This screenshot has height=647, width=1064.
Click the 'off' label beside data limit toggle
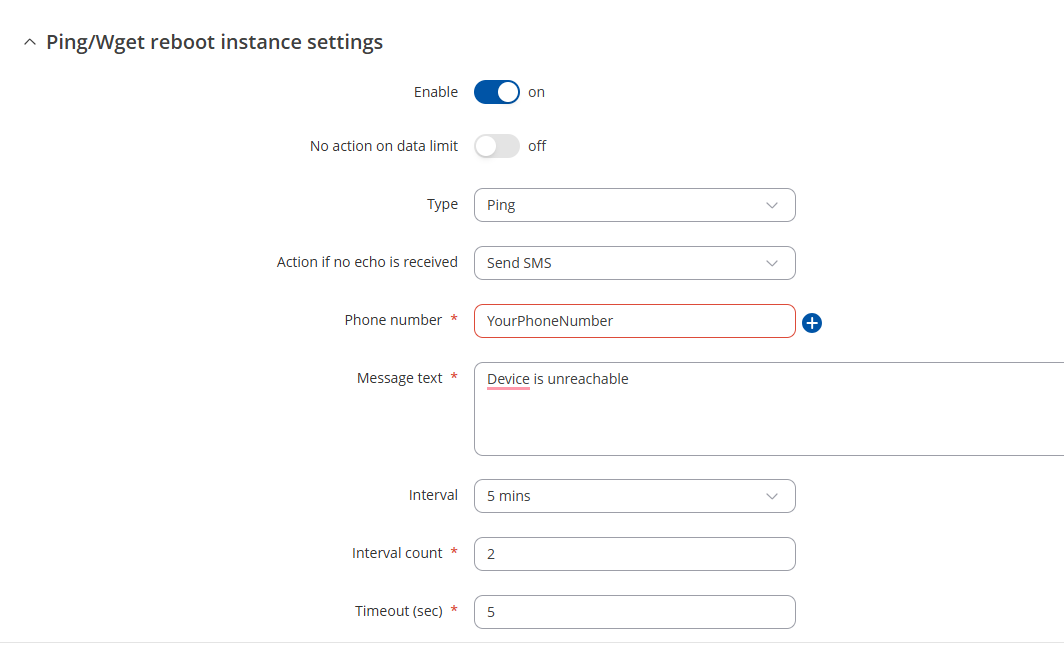(537, 146)
